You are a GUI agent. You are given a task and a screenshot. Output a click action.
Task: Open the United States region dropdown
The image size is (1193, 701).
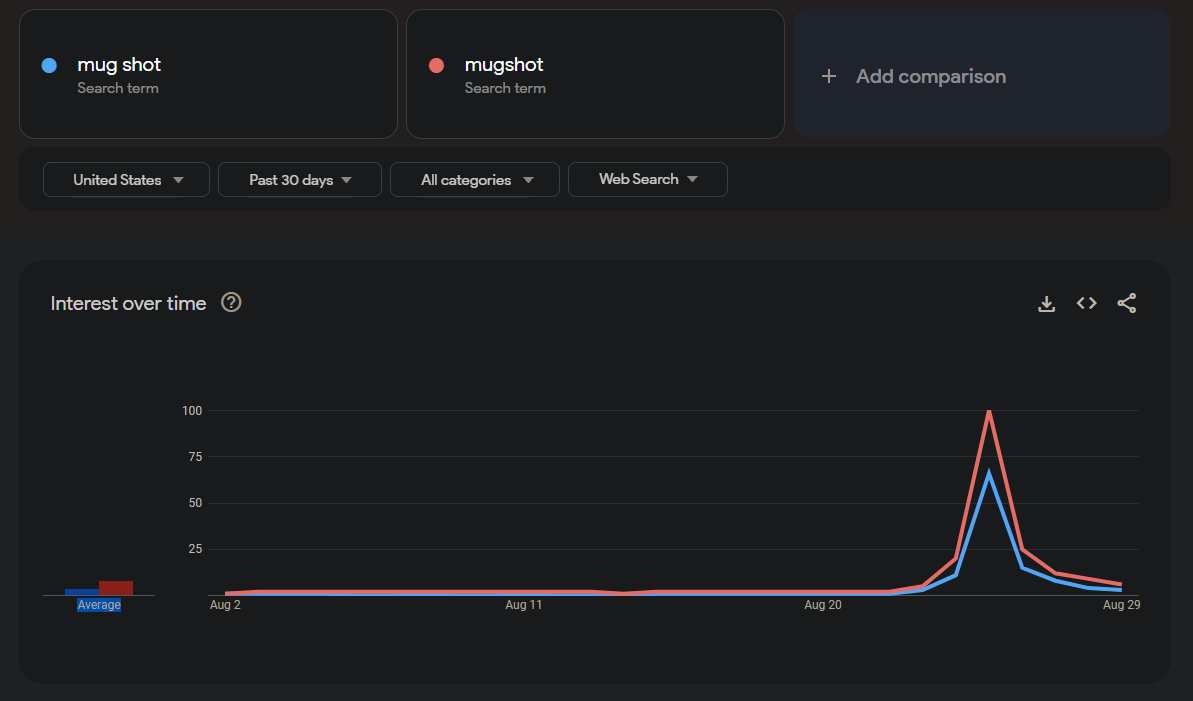(126, 180)
